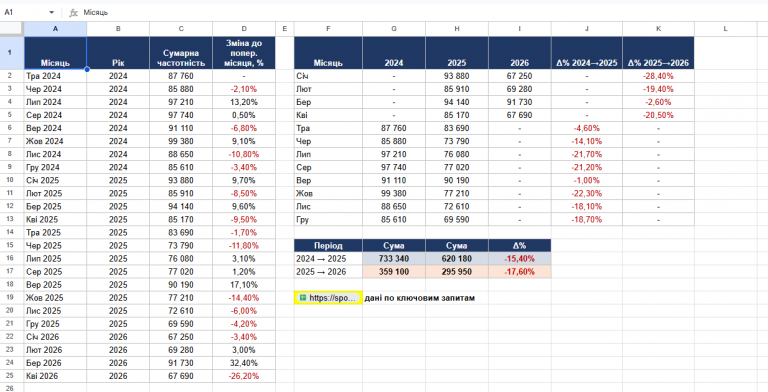Select column D header

pyautogui.click(x=244, y=29)
